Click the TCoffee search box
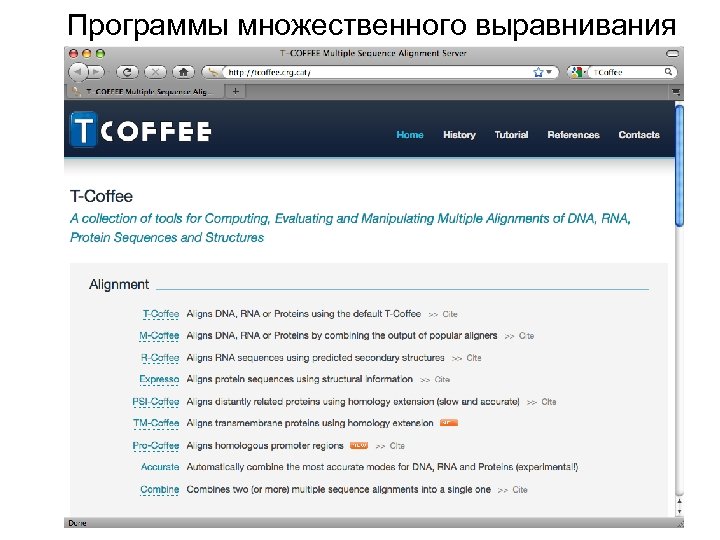The height and width of the screenshot is (540, 720). pos(627,72)
